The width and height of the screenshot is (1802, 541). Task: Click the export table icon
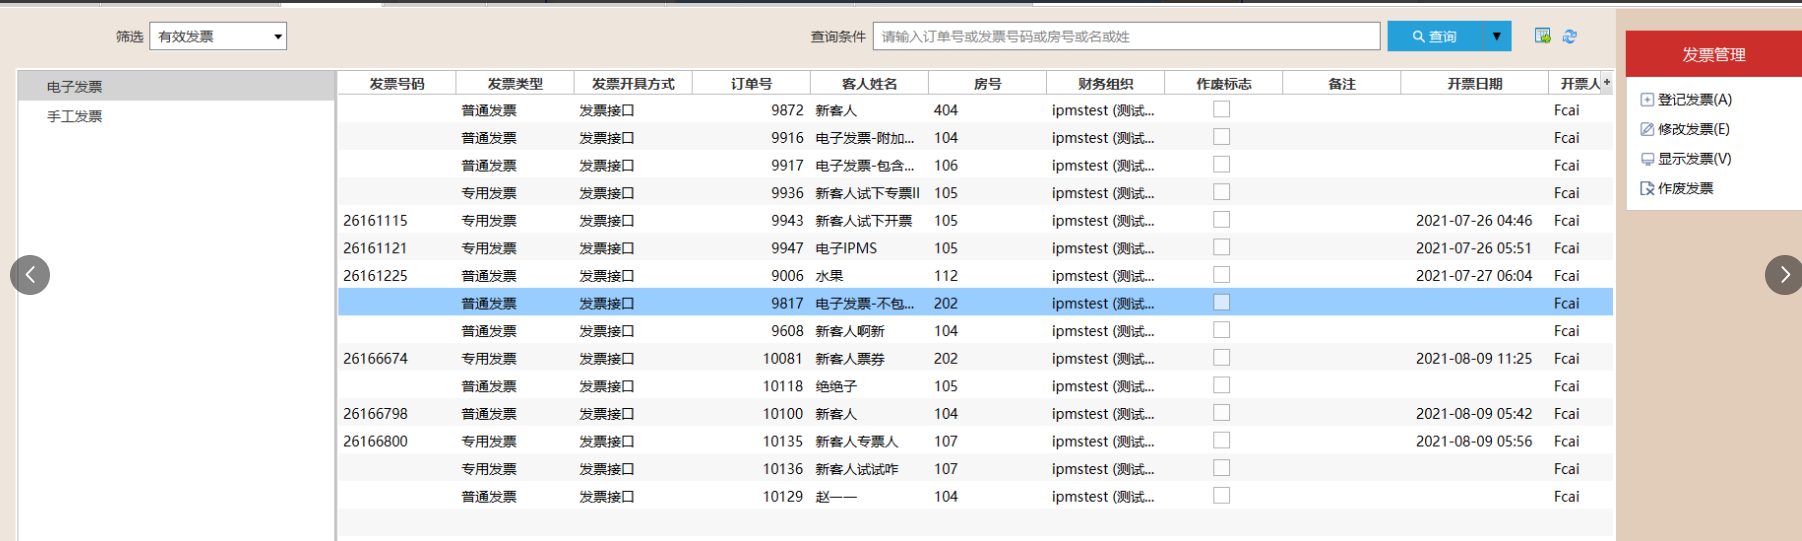(1542, 36)
